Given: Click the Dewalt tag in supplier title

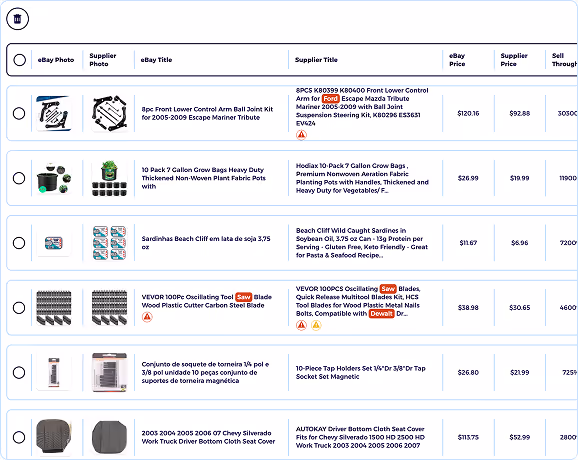Looking at the screenshot, I should (x=382, y=313).
